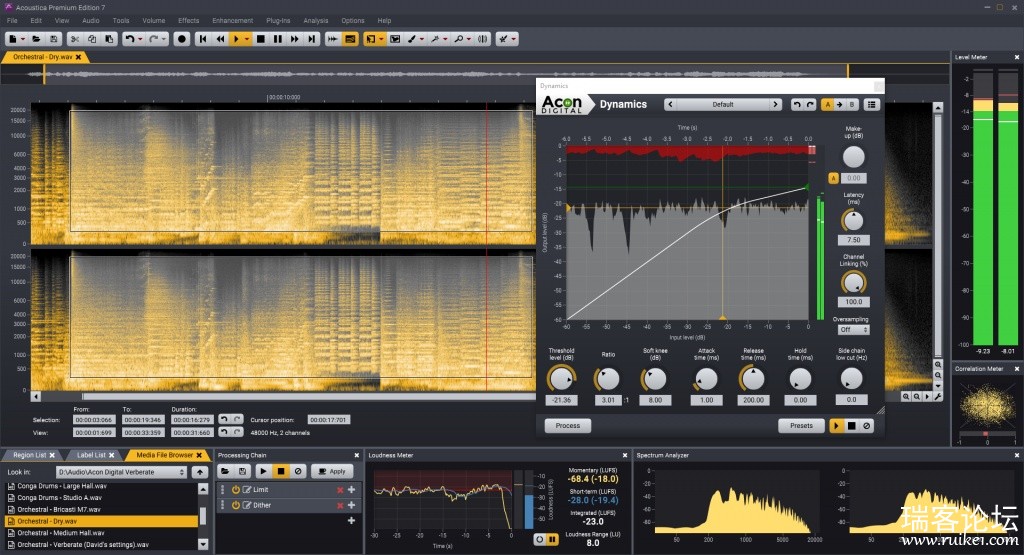Jump to end with the skip-to-end button

[312, 39]
